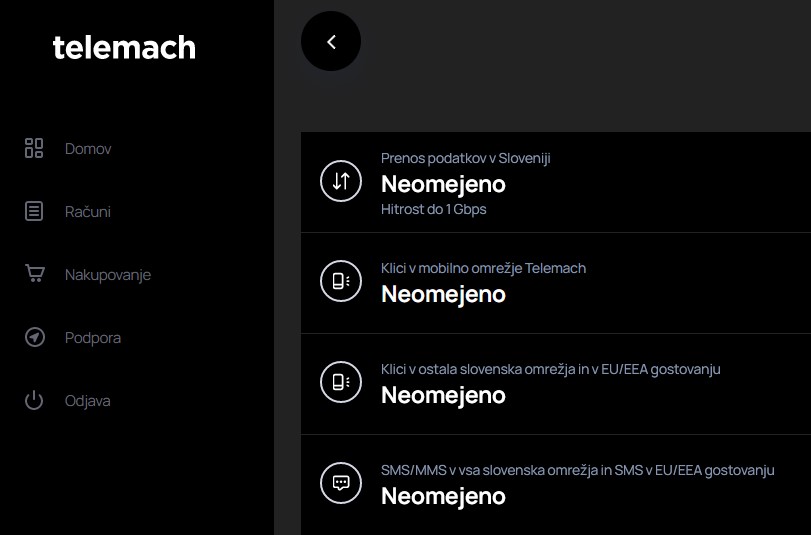This screenshot has height=535, width=811.
Task: Open Podpora support page
Action: (x=93, y=338)
